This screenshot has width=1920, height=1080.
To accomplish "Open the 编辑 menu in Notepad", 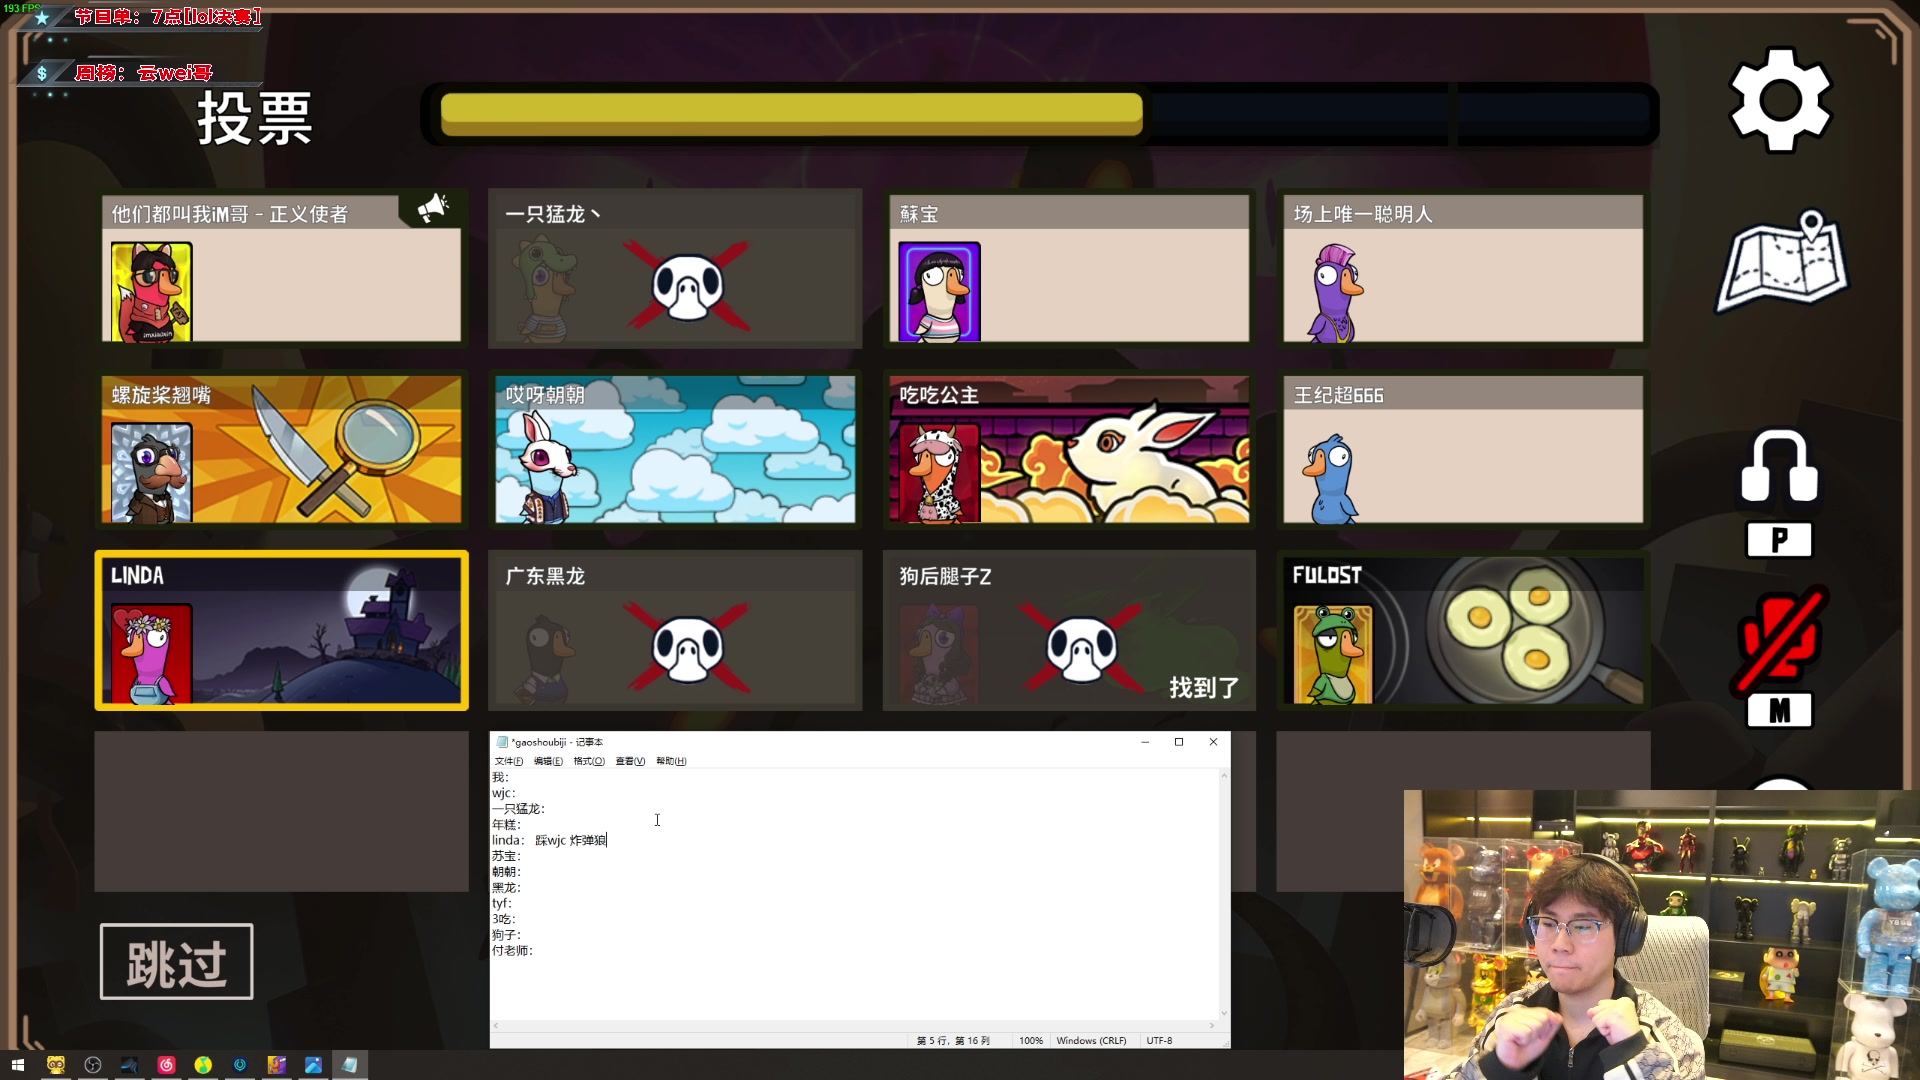I will pos(547,761).
